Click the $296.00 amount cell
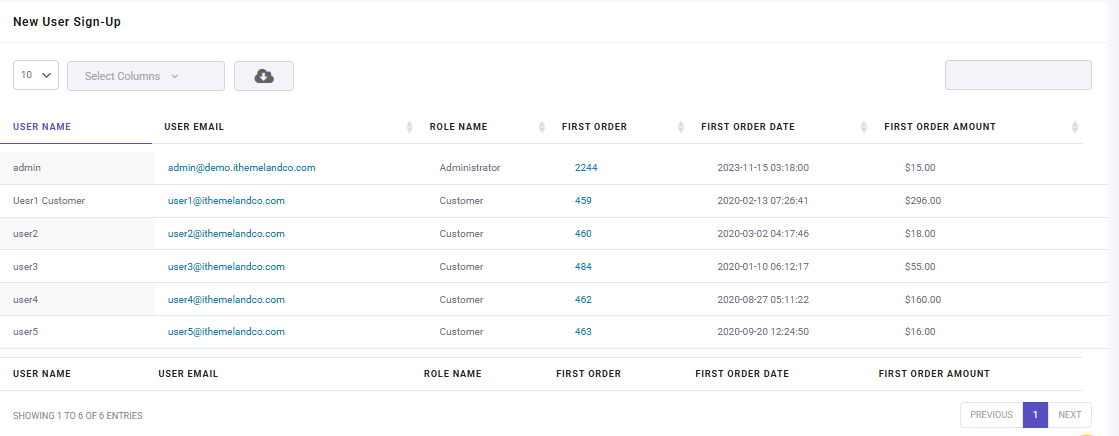 tap(923, 201)
